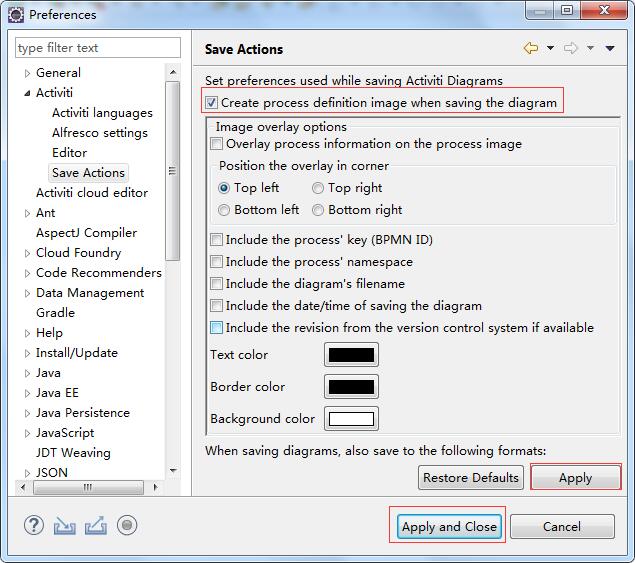This screenshot has width=635, height=563.
Task: Expand the Java Persistence tree node
Action: click(27, 413)
